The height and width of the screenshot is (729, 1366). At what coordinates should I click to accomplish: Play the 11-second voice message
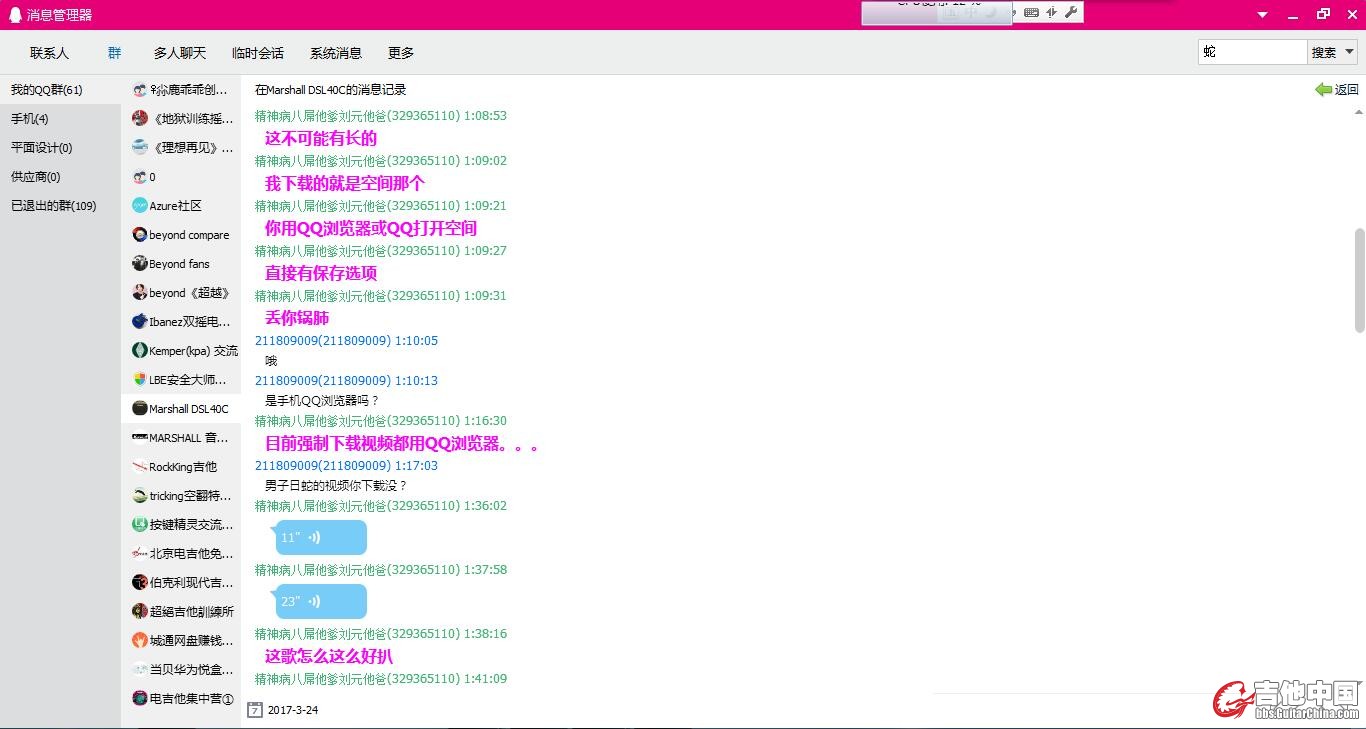[320, 538]
